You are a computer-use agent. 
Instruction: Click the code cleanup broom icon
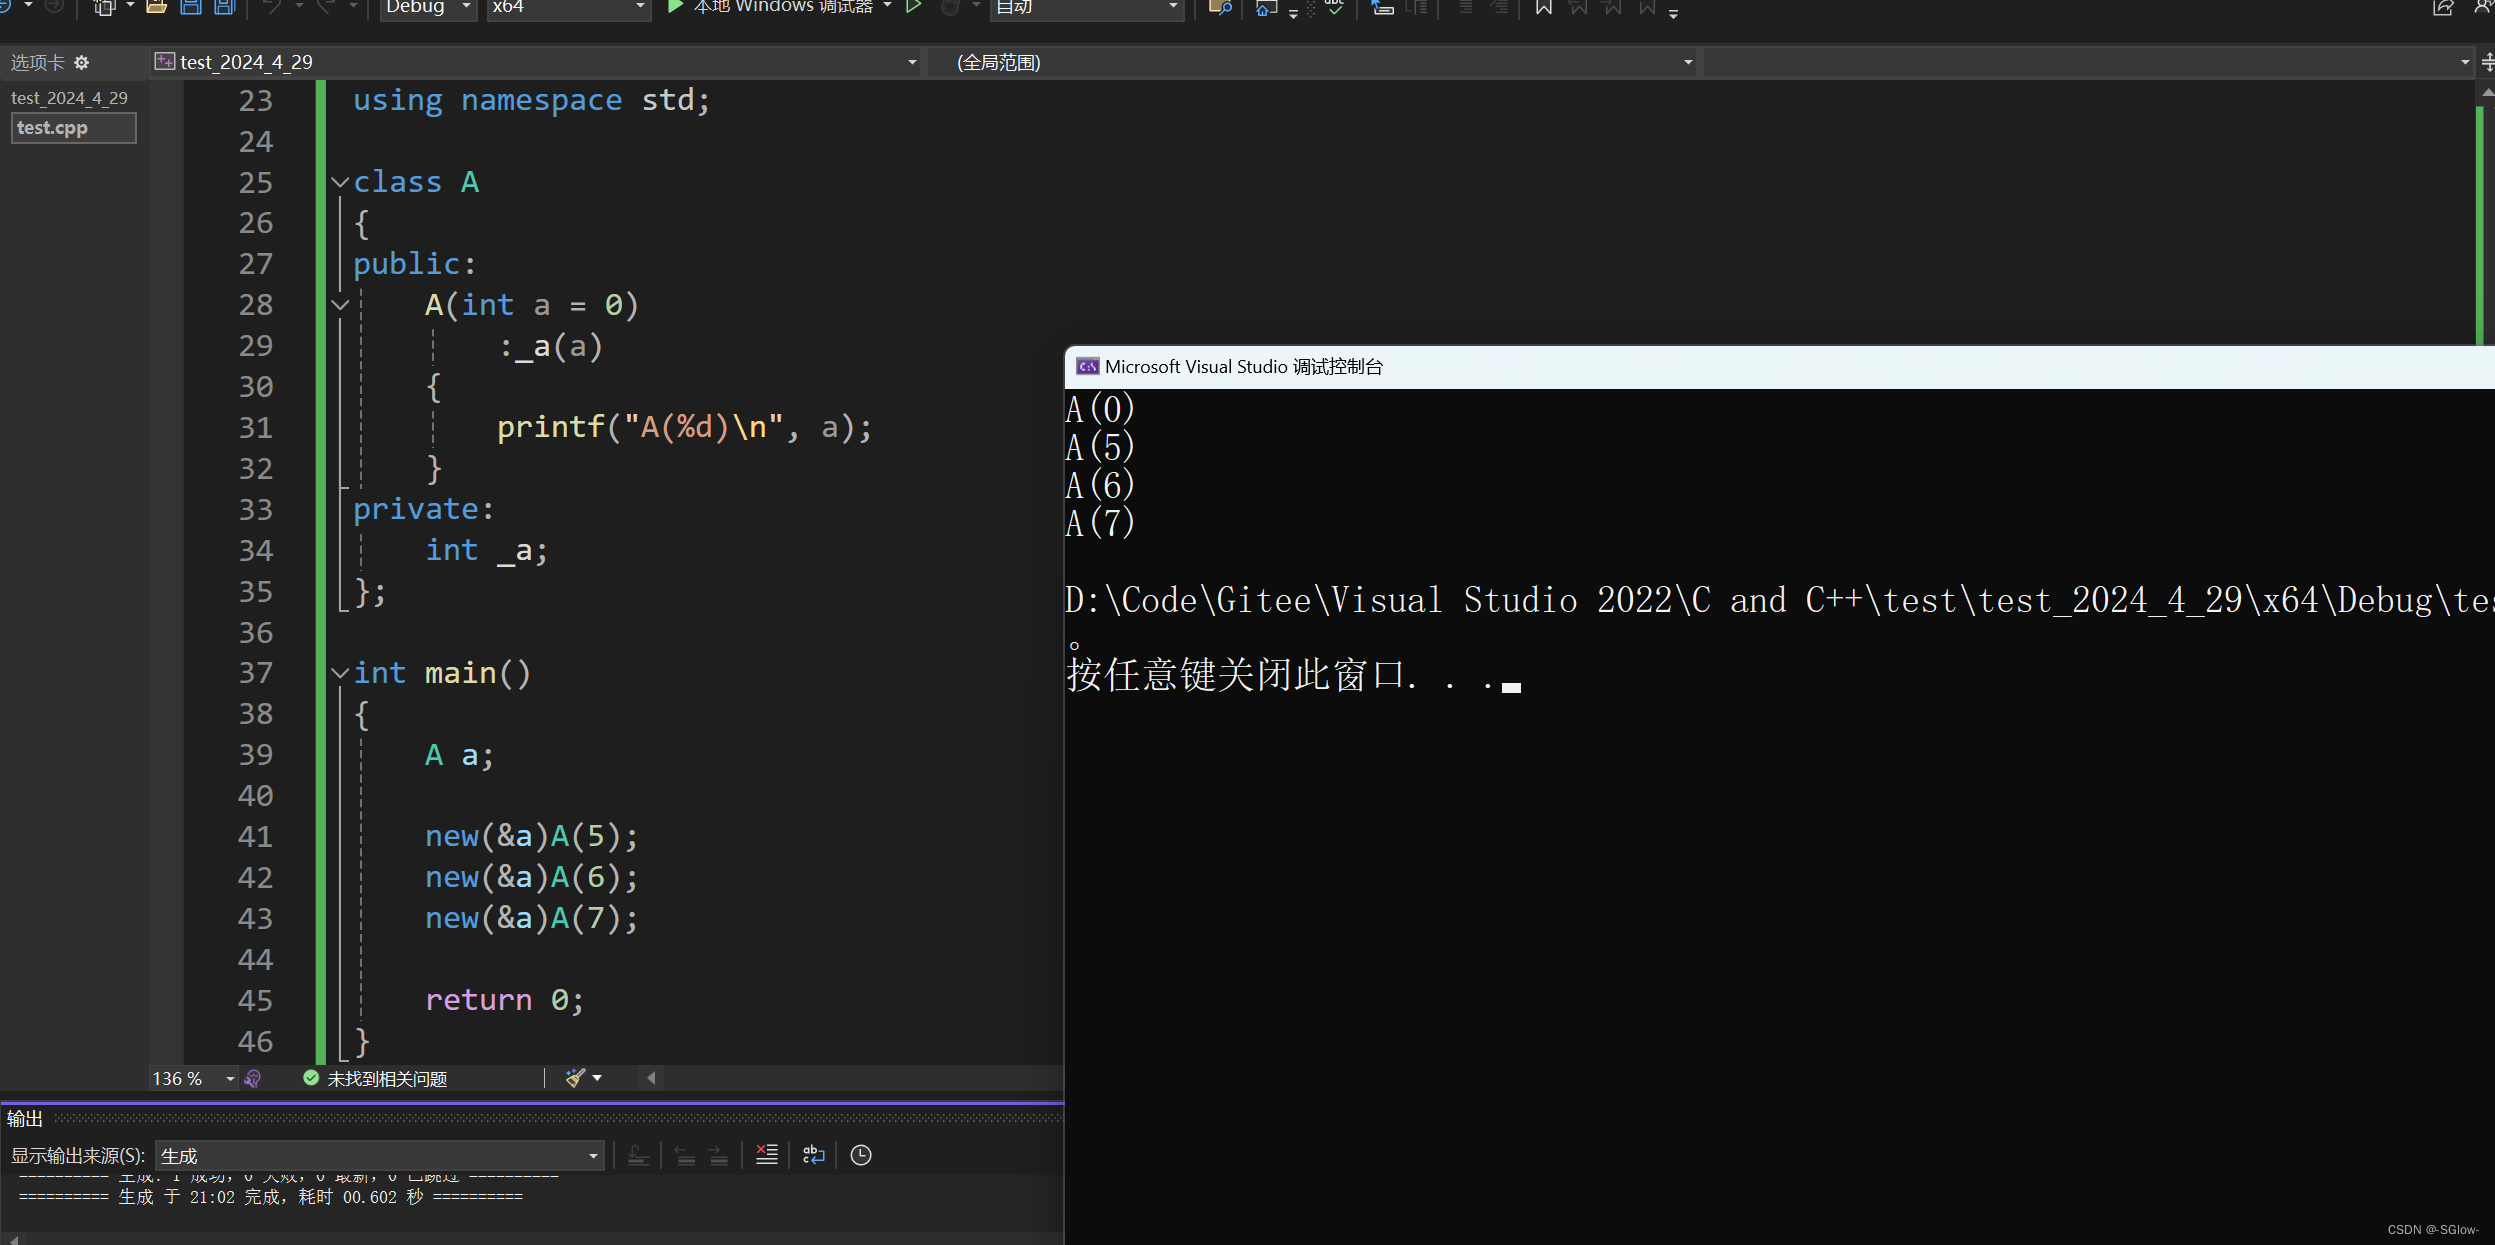tap(575, 1078)
